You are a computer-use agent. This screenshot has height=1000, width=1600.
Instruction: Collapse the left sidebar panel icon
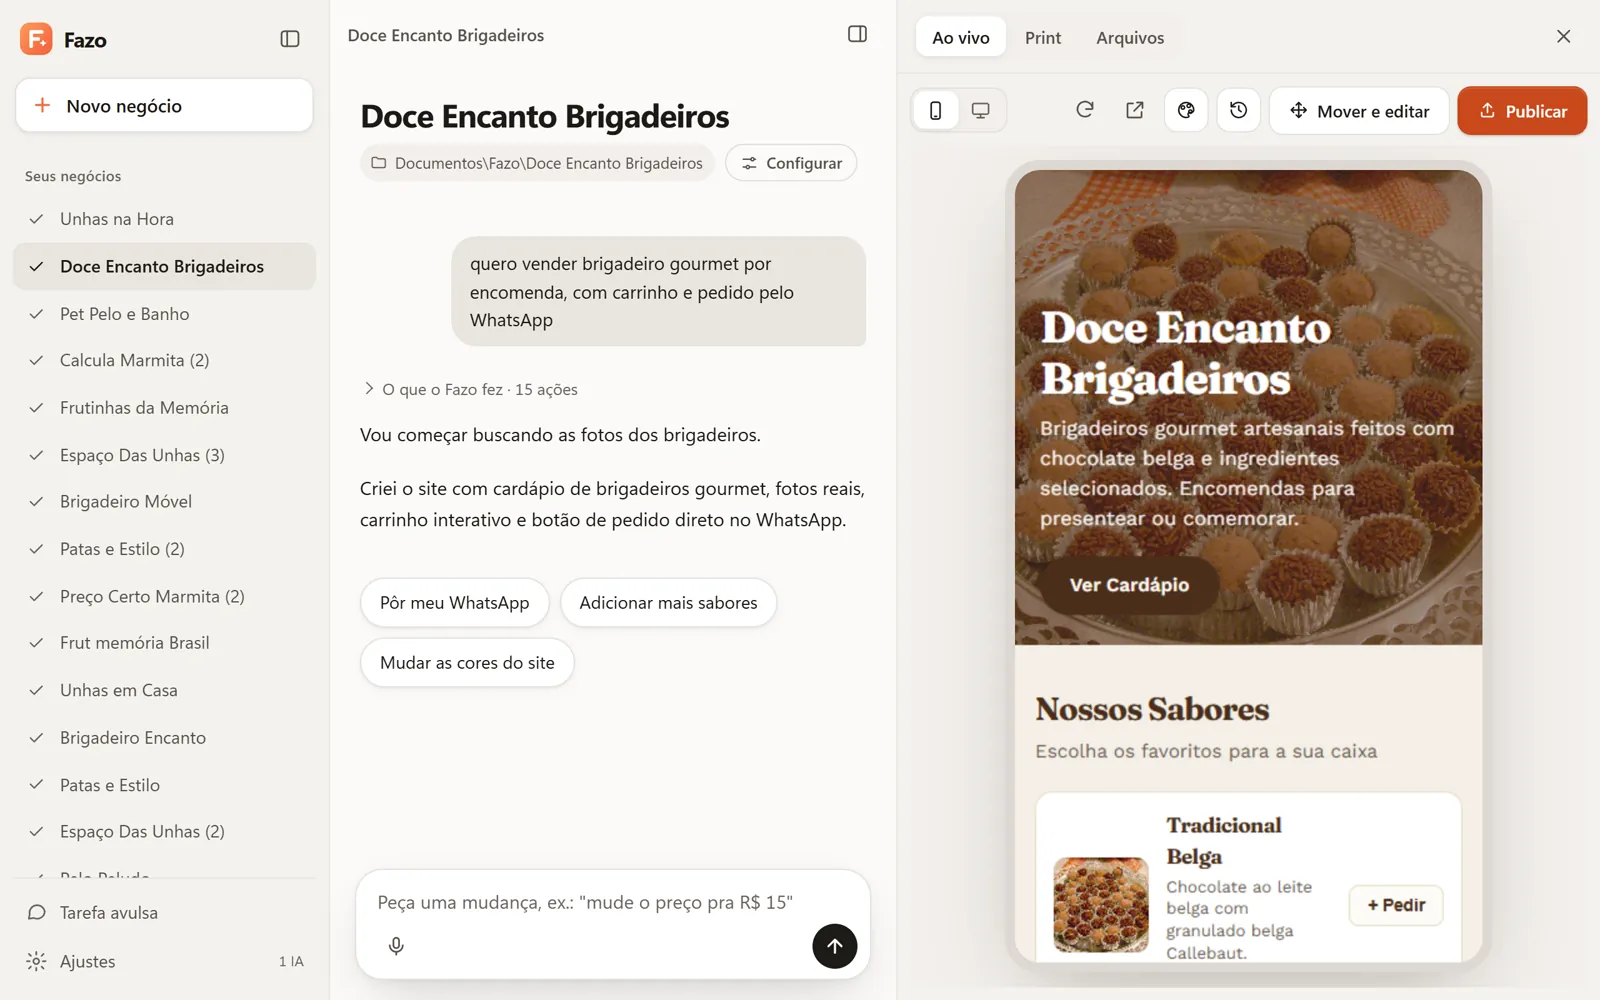[290, 39]
